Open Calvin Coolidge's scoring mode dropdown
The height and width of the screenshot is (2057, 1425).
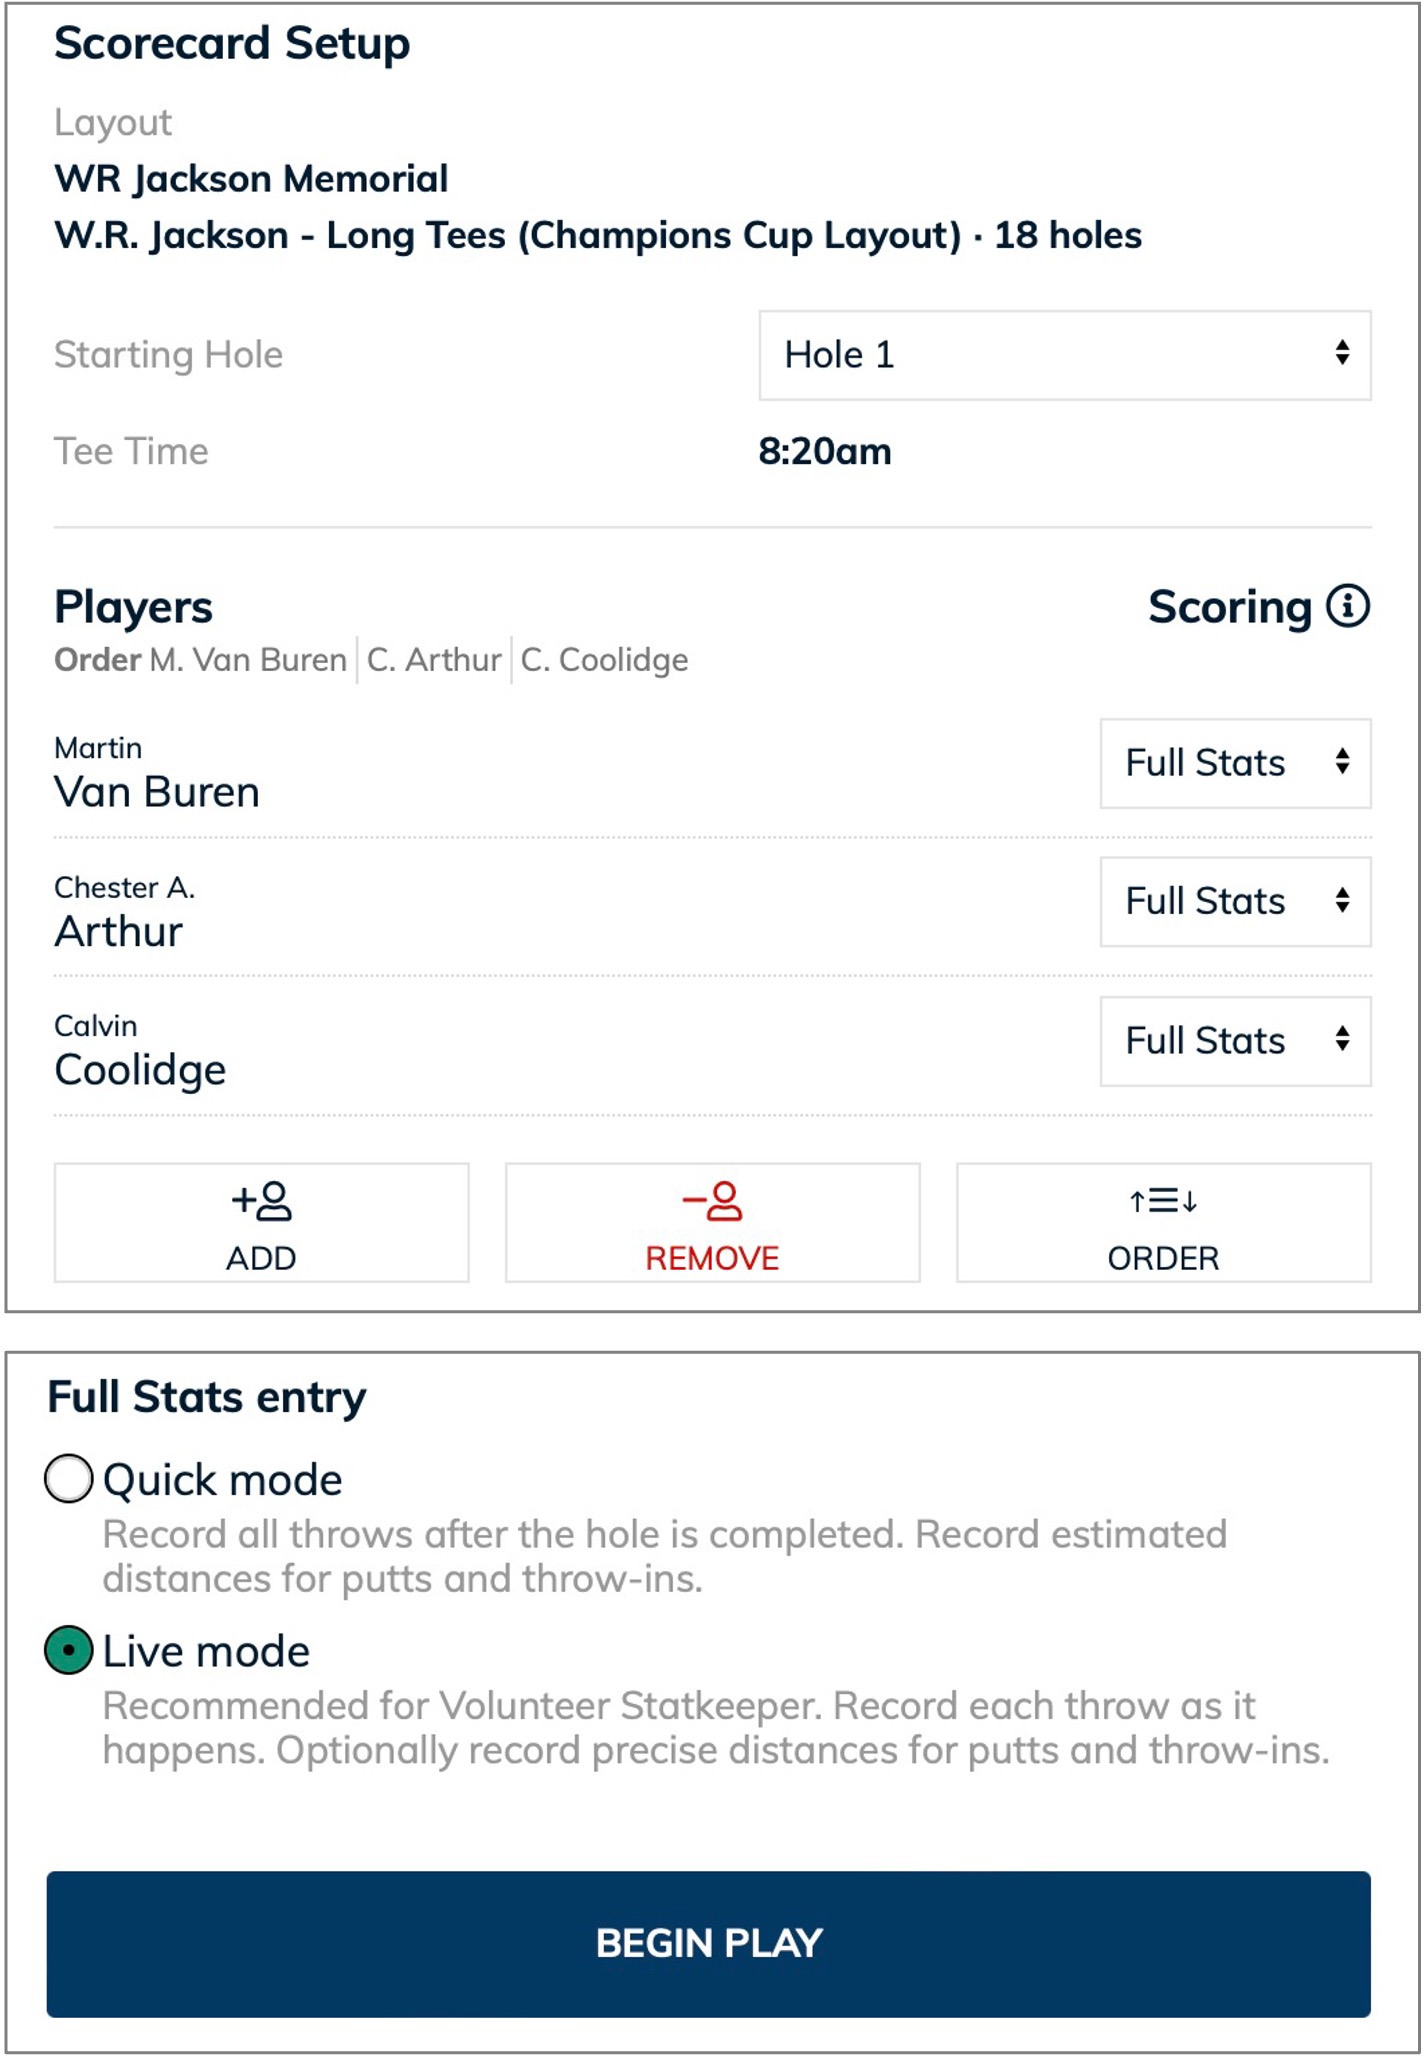click(x=1235, y=1041)
